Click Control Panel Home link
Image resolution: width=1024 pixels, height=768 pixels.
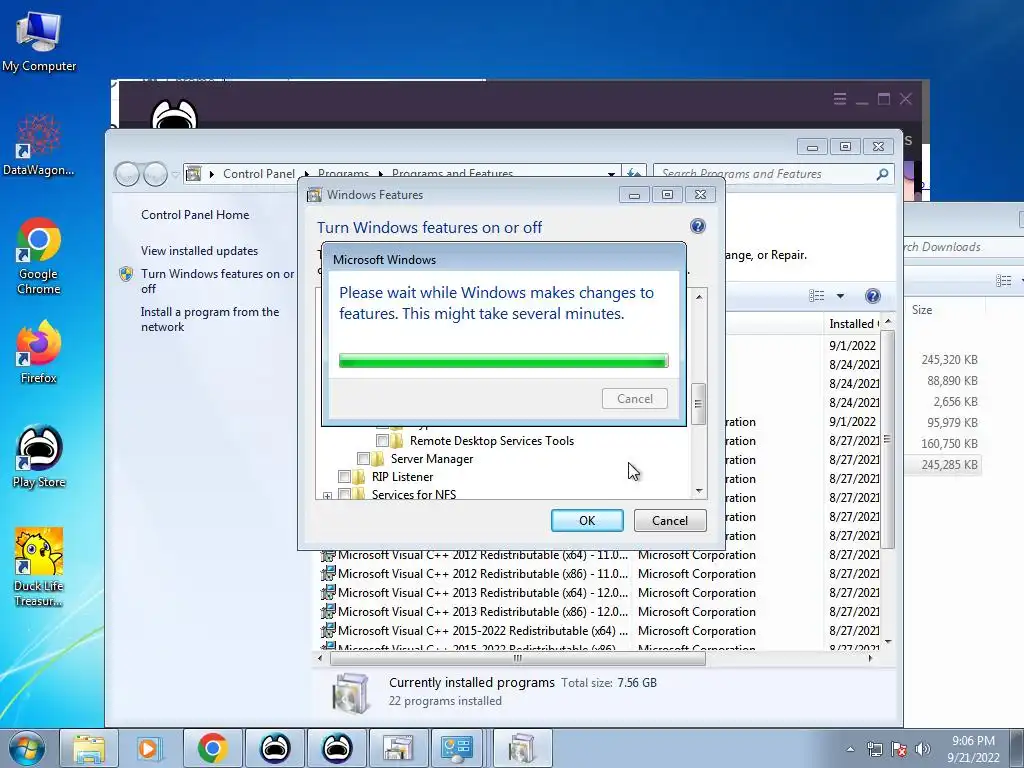tap(195, 215)
